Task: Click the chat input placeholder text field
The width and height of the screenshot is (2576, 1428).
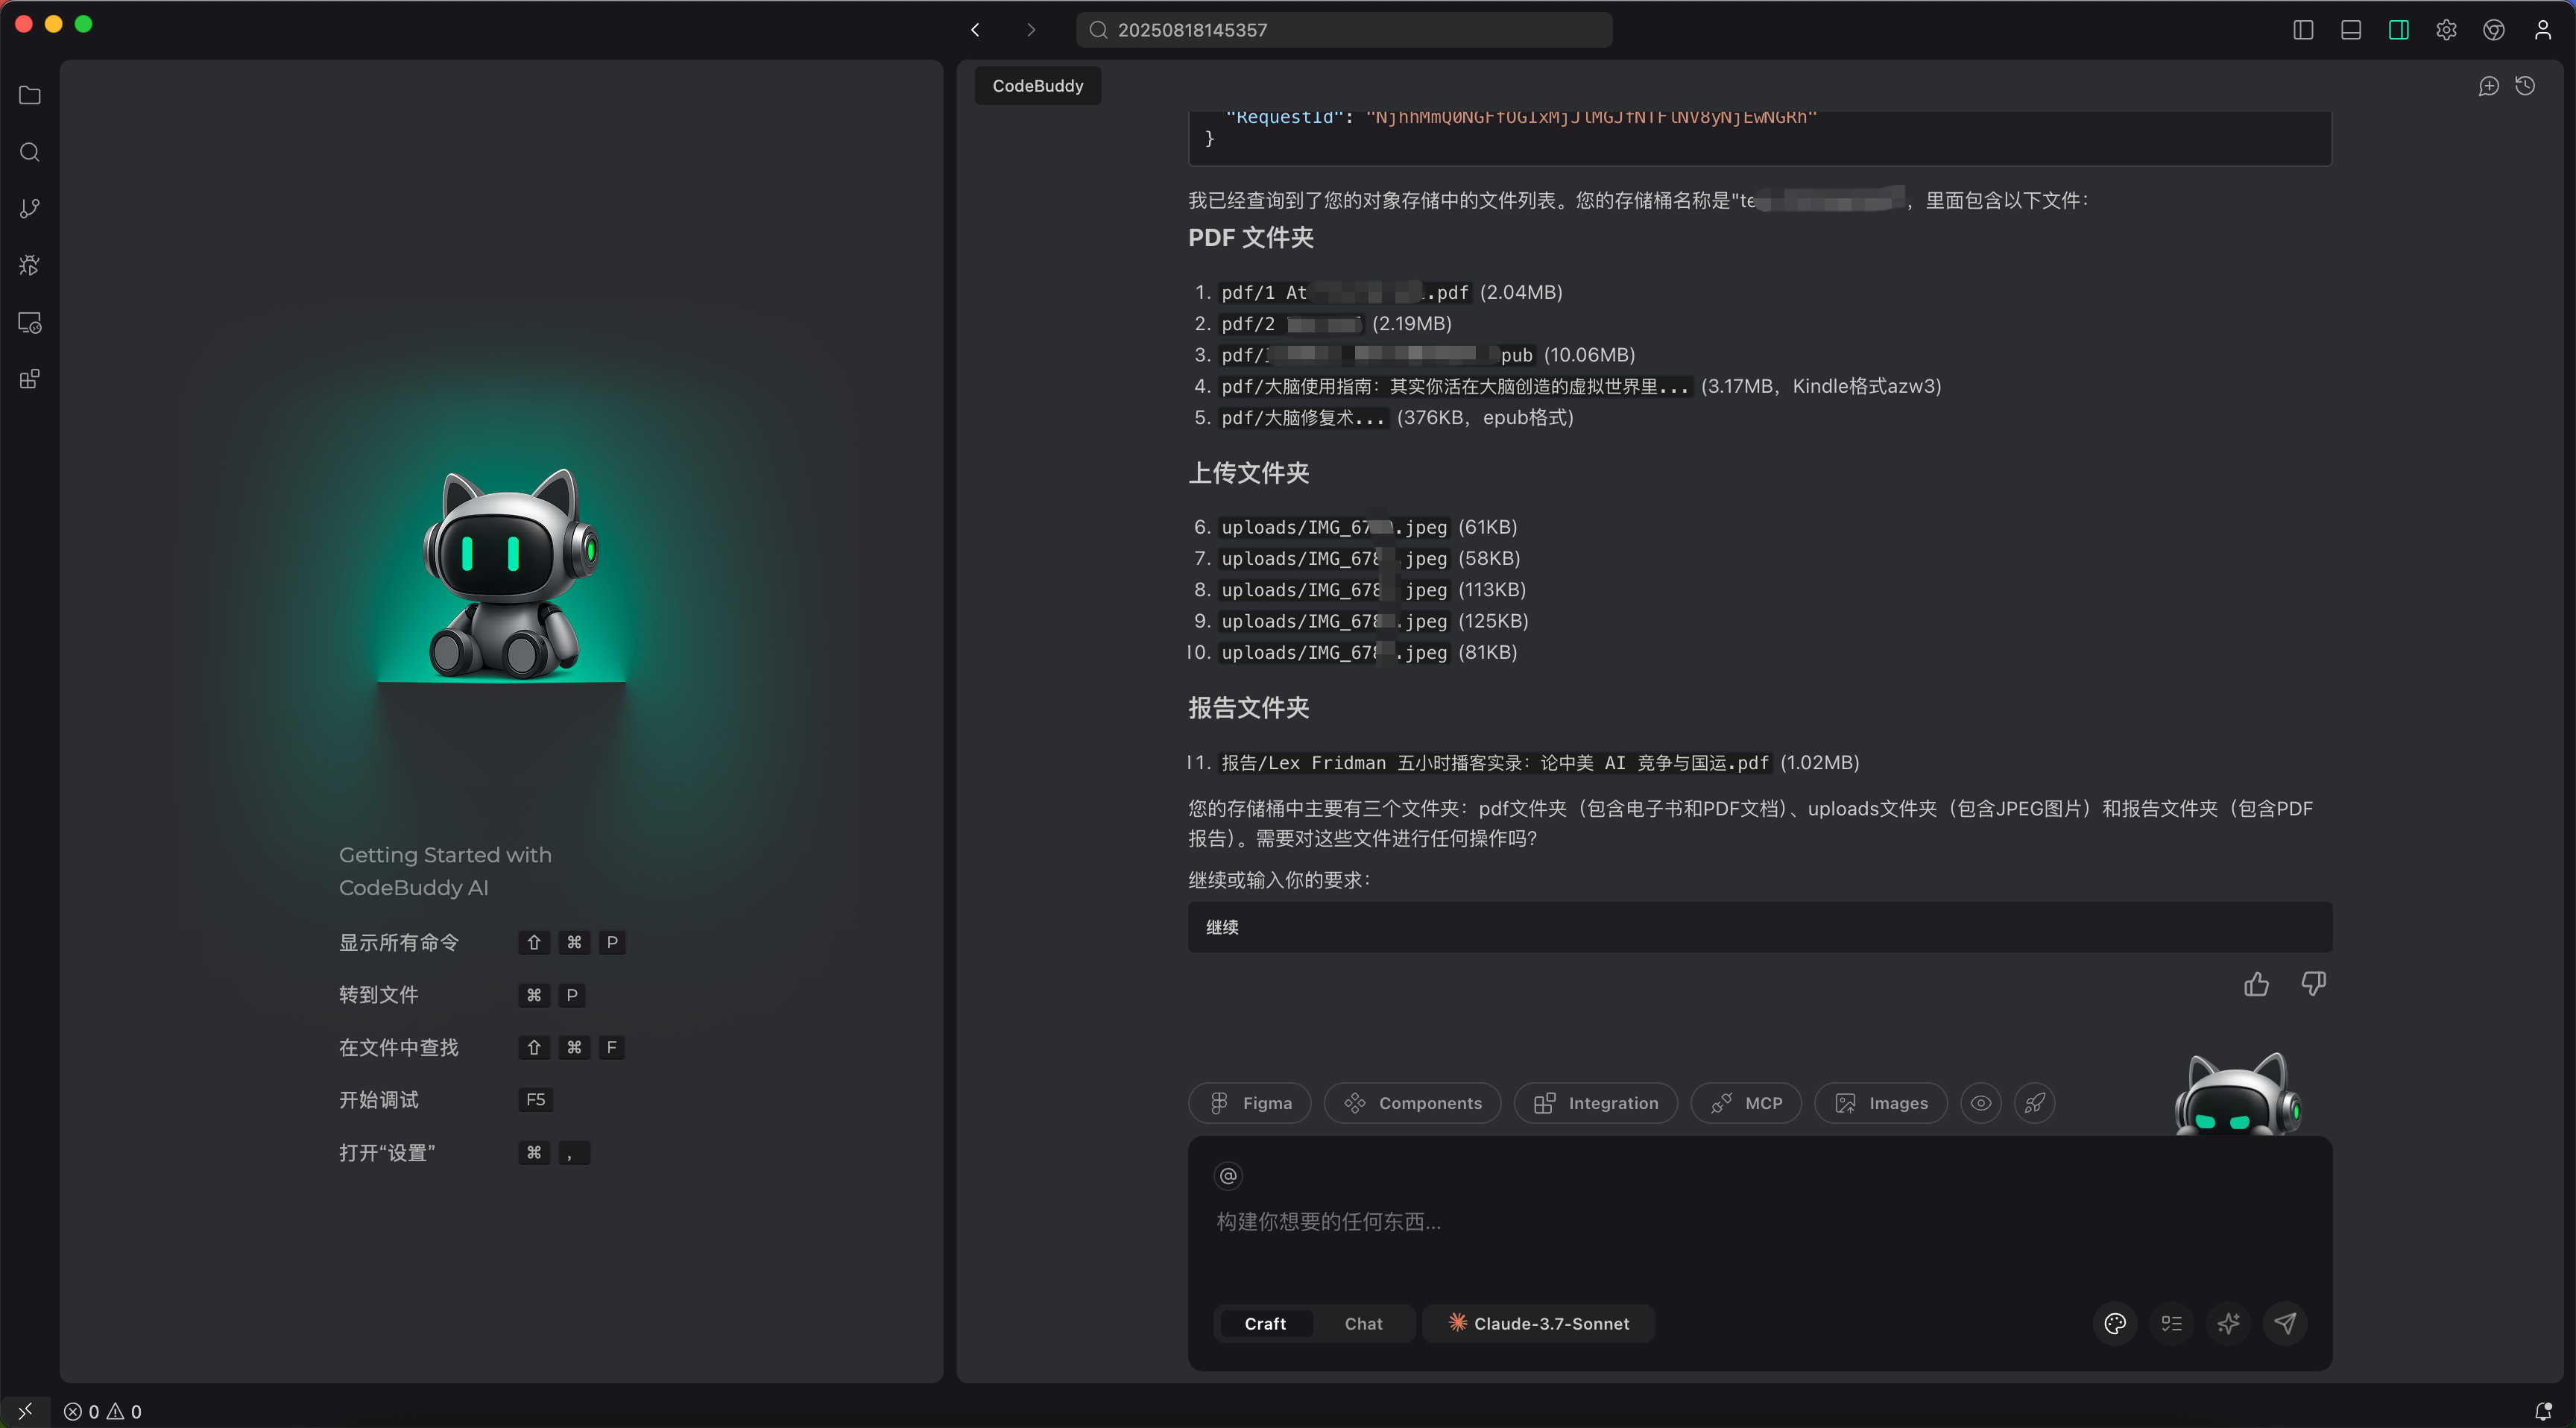Action: 1328,1221
